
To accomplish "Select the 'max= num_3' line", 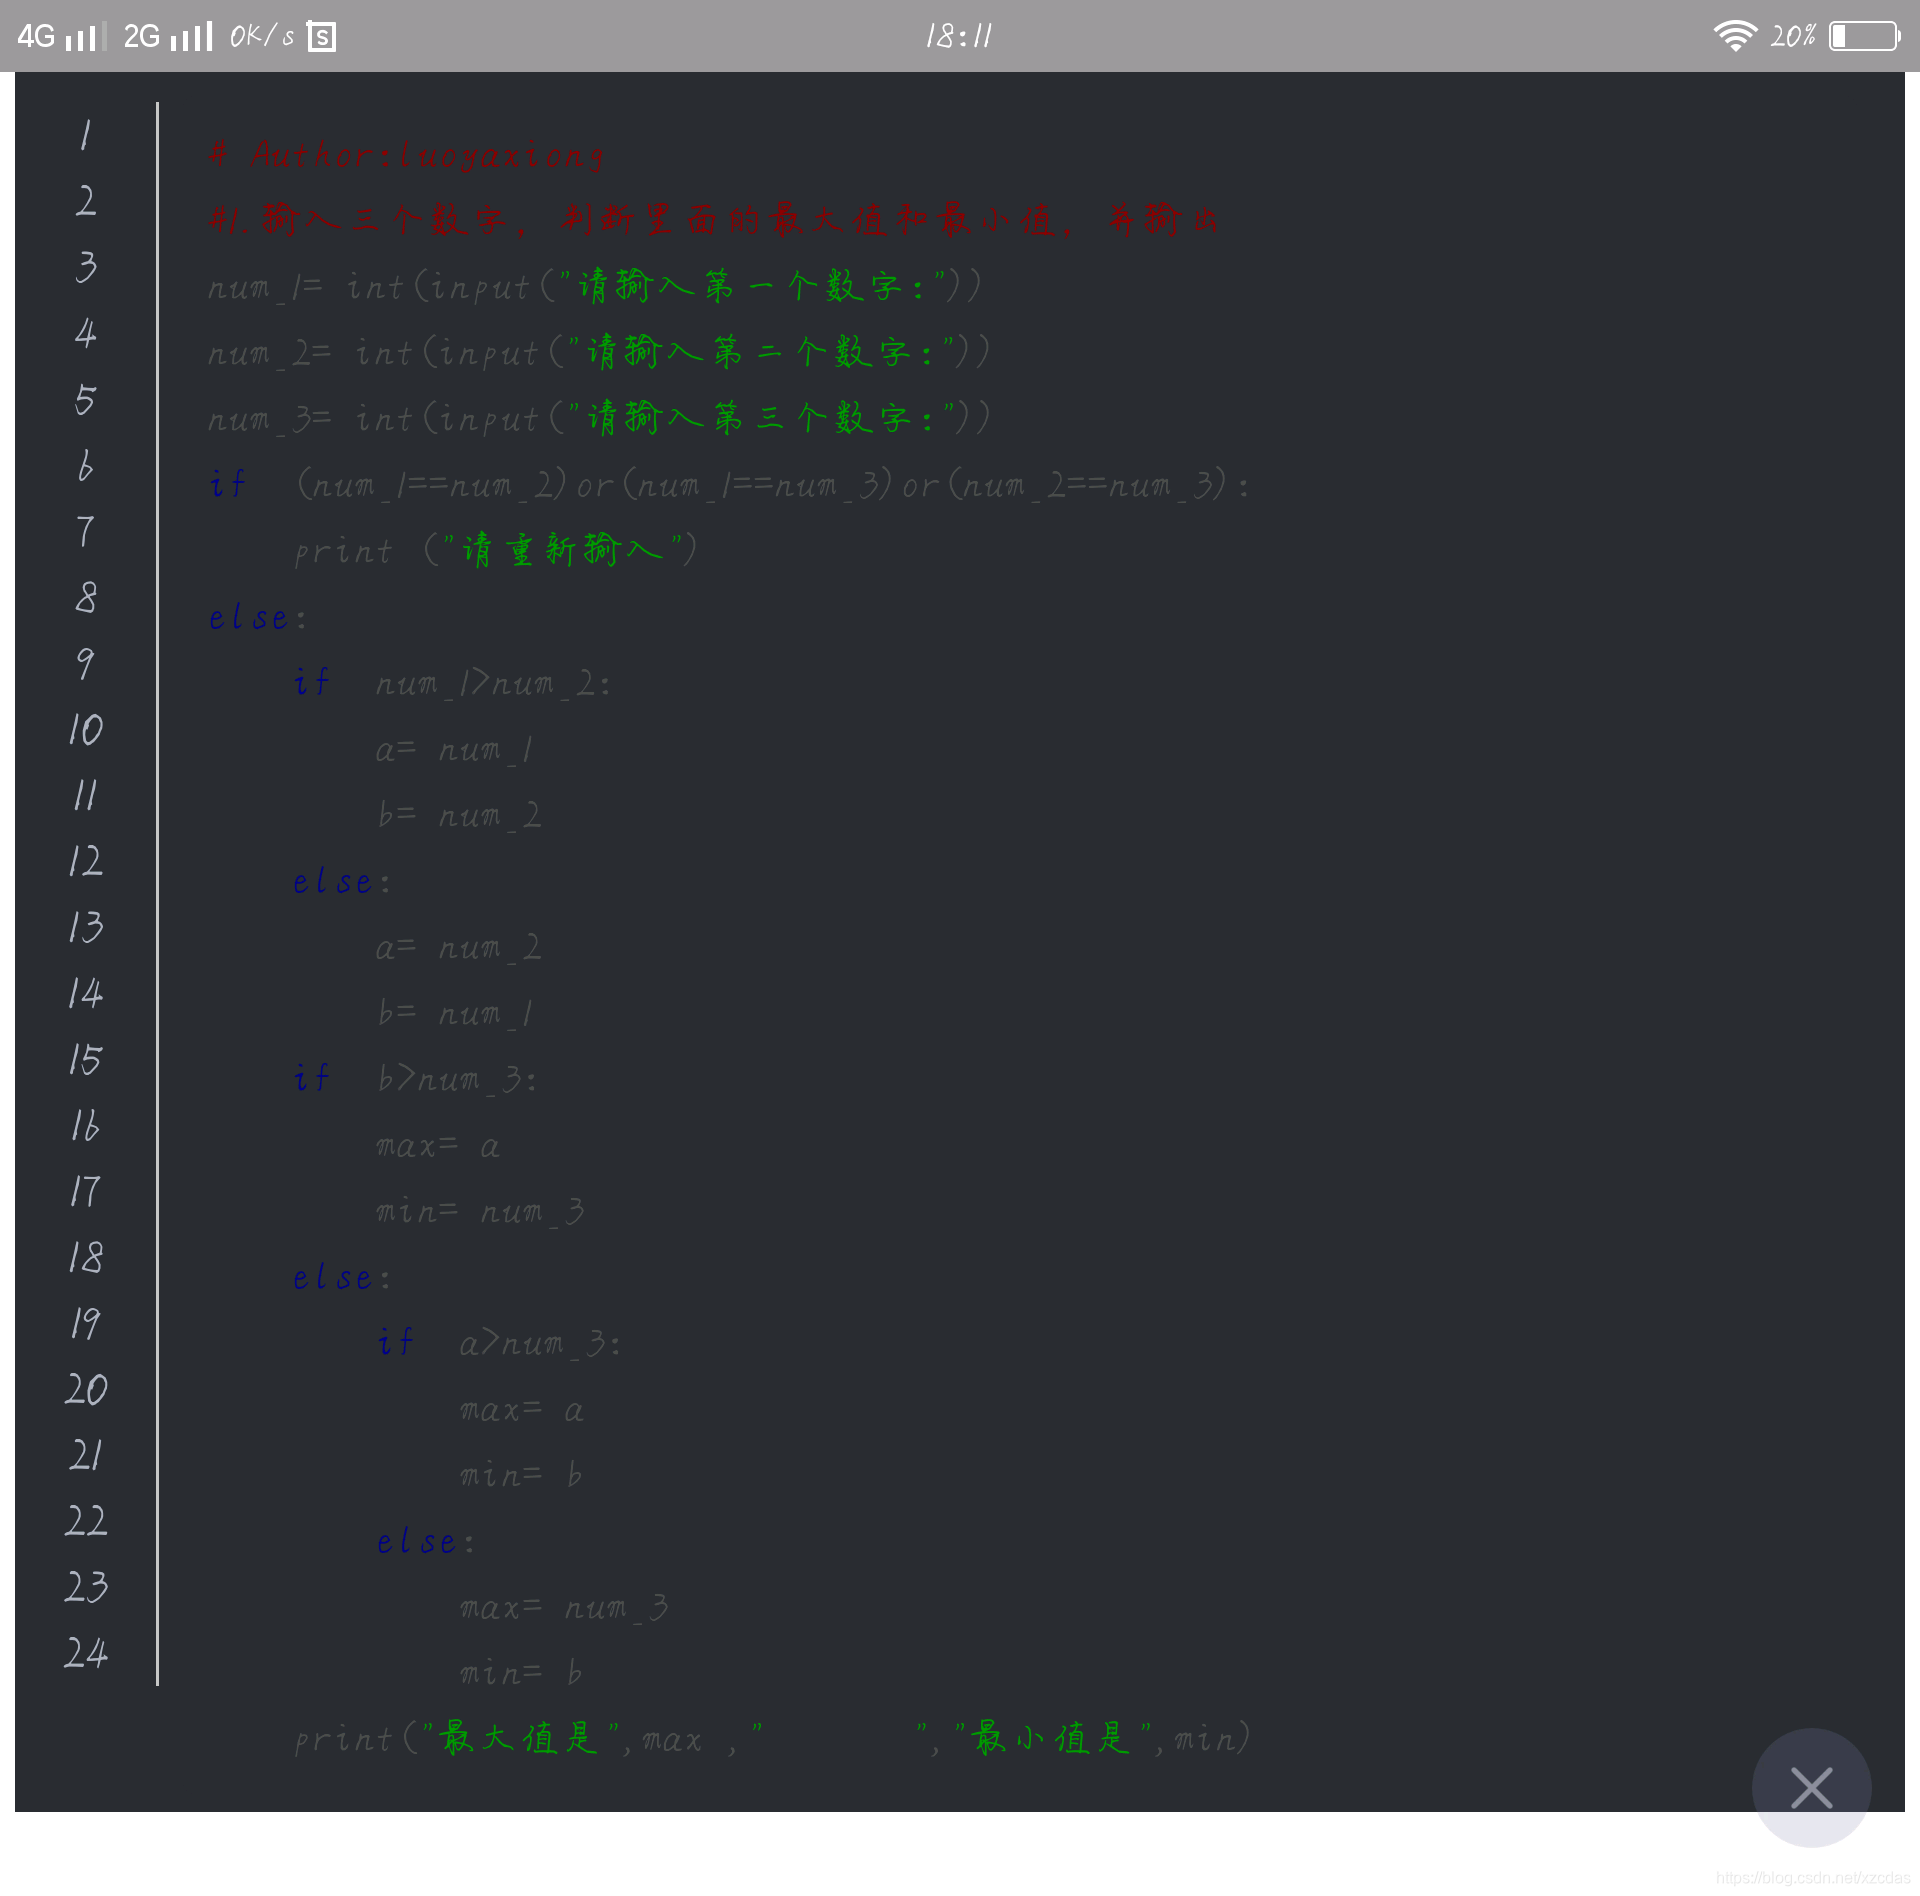I will click(x=564, y=1607).
